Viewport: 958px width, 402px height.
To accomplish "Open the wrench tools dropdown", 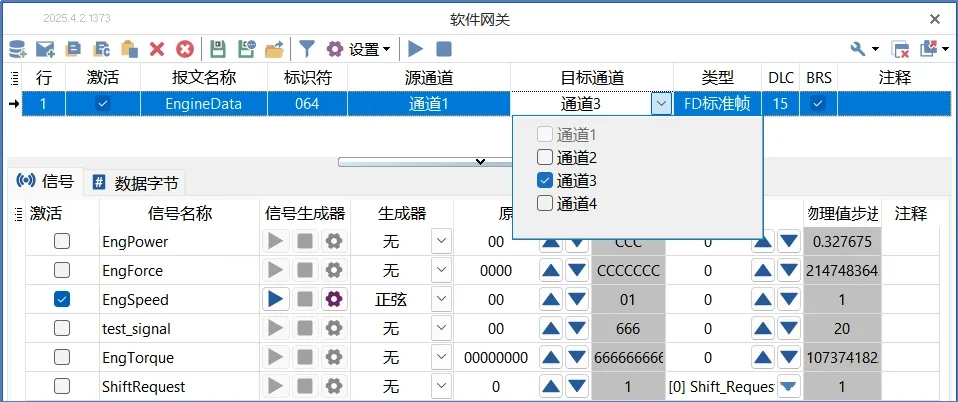I will pyautogui.click(x=864, y=48).
